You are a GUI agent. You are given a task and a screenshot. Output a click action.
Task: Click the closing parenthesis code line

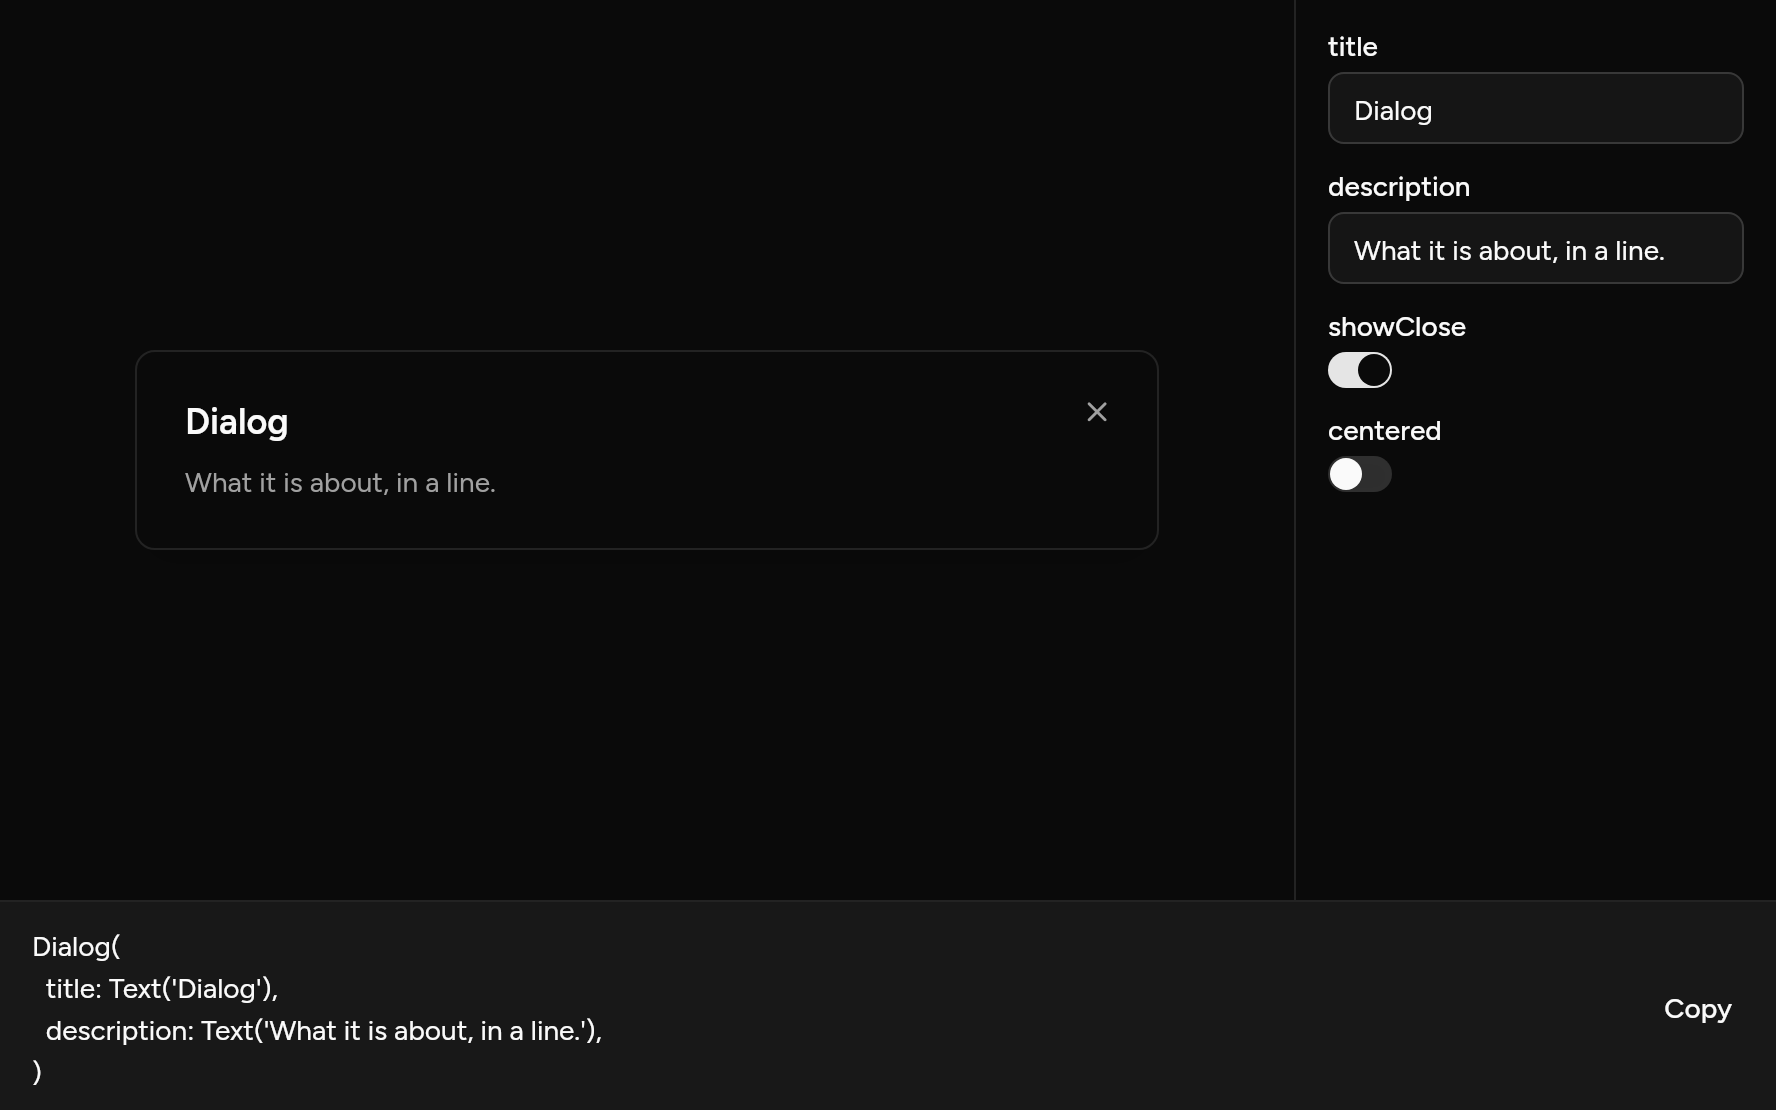(x=37, y=1072)
